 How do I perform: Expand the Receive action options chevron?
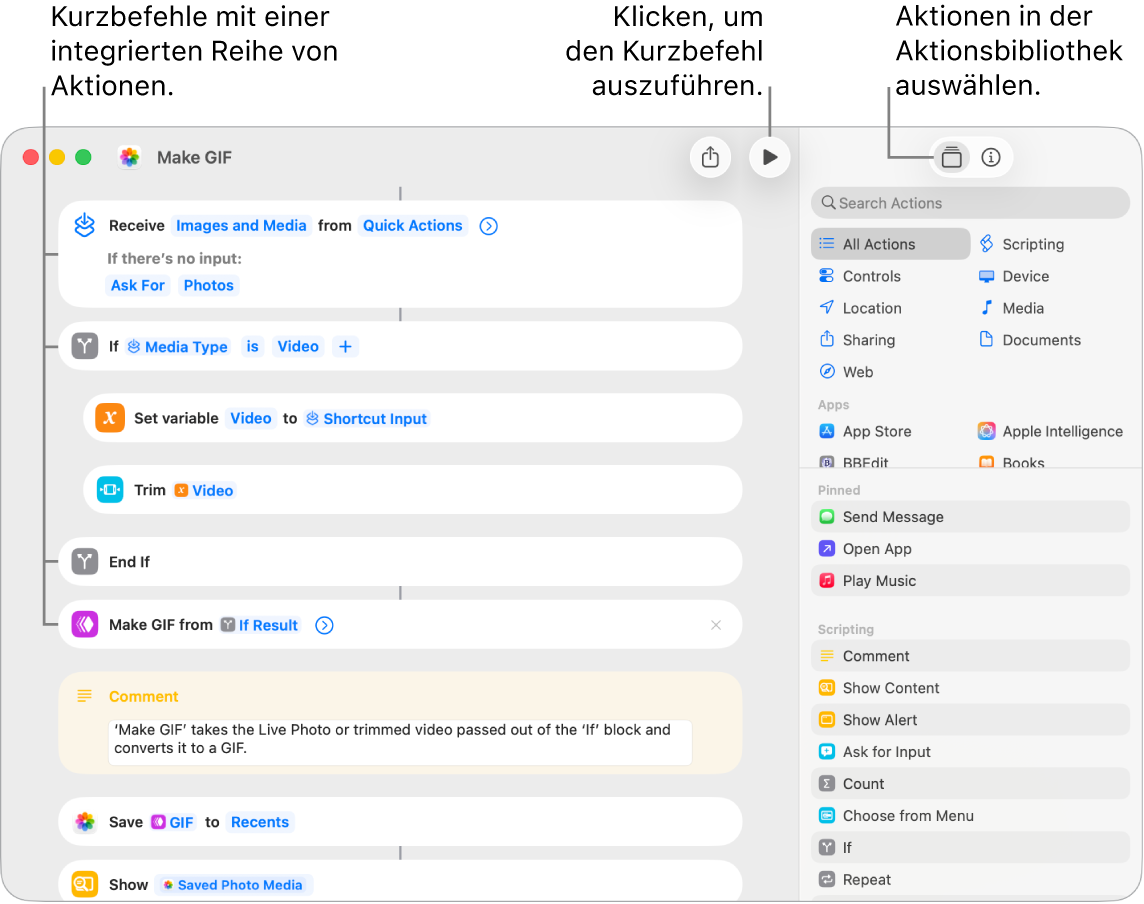click(x=488, y=226)
